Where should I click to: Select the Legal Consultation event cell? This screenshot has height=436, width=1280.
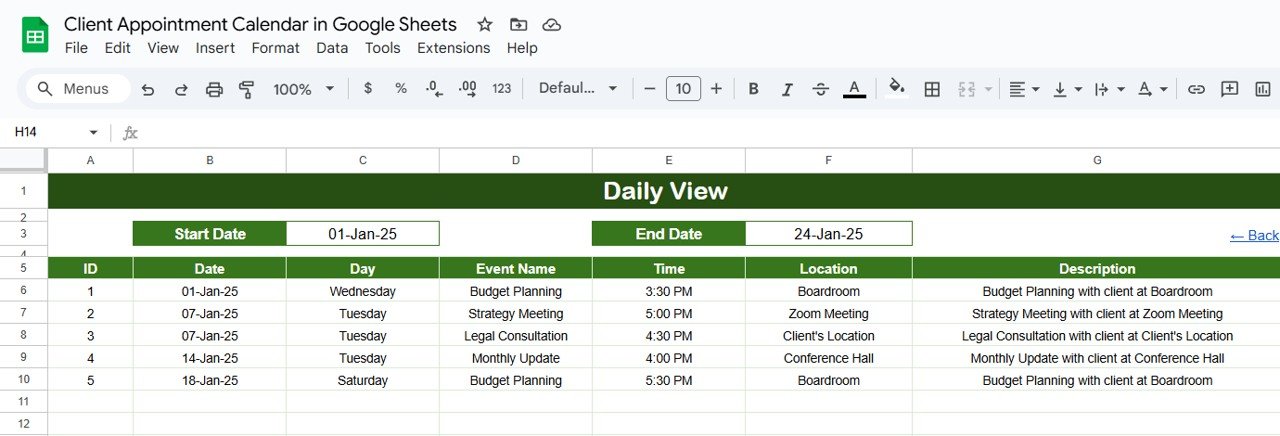[515, 336]
